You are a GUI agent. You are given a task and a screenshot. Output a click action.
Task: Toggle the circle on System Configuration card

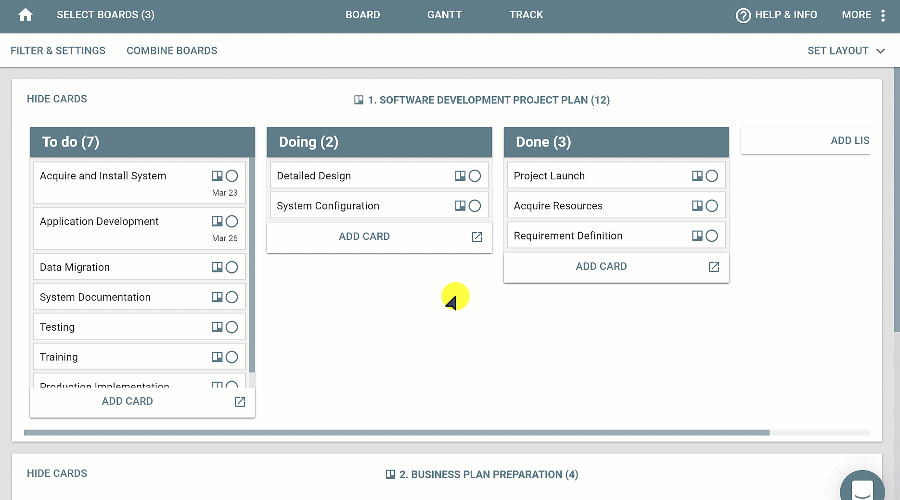[475, 206]
